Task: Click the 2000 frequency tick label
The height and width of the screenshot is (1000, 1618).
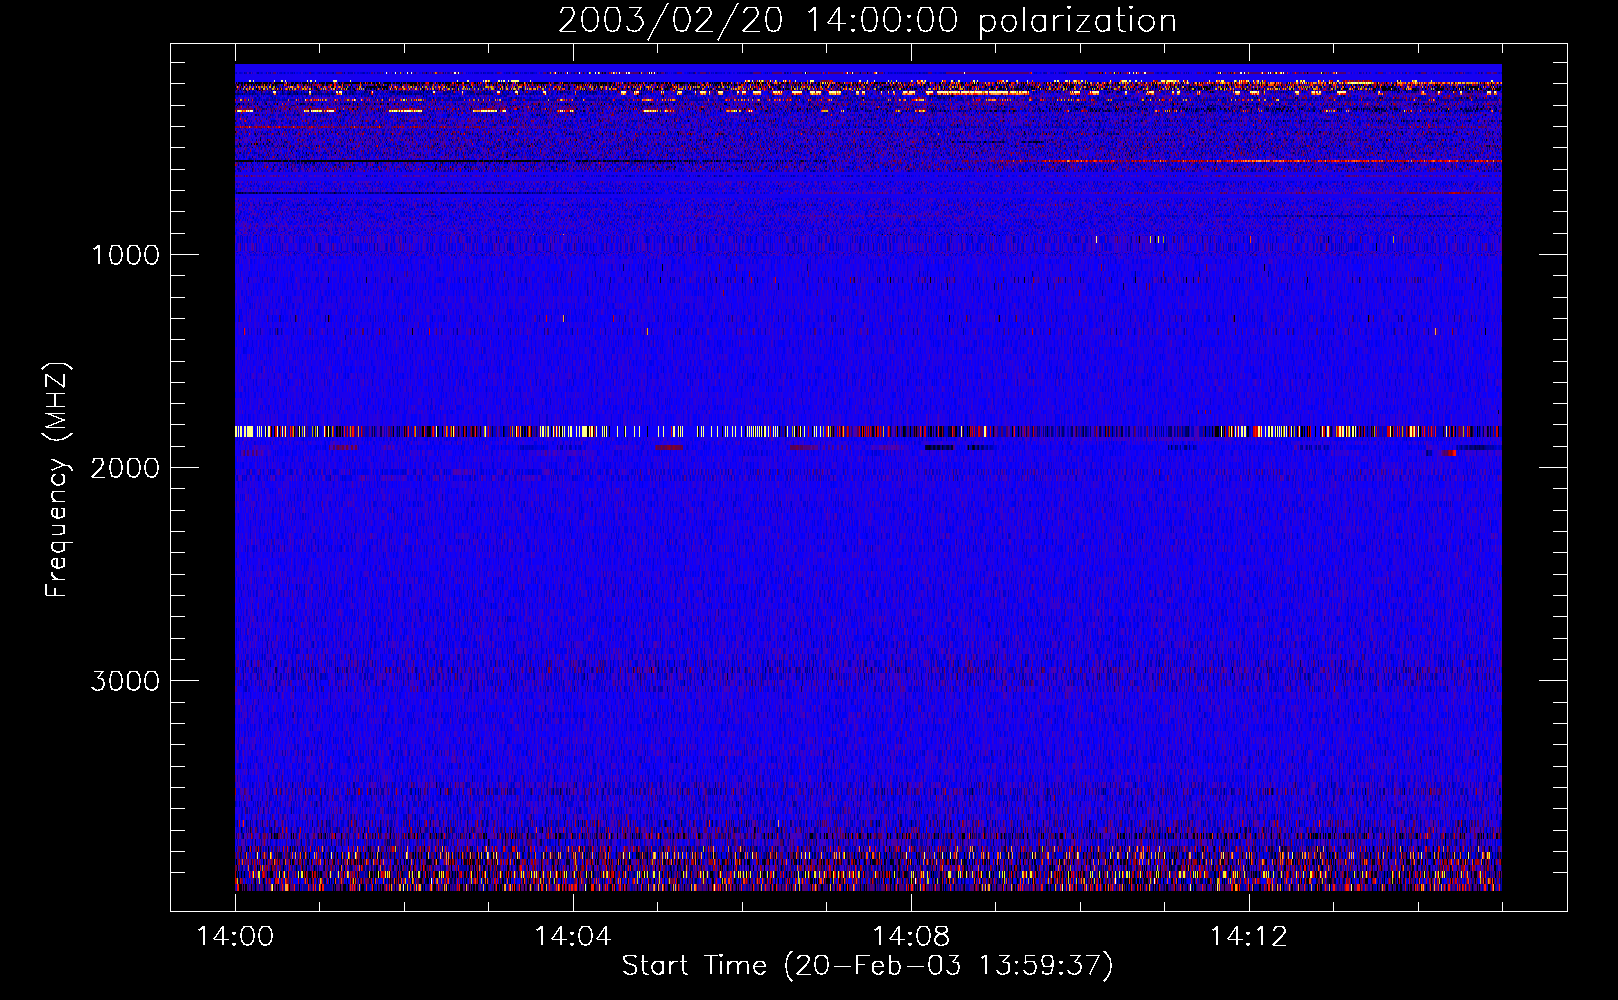Action: [125, 468]
